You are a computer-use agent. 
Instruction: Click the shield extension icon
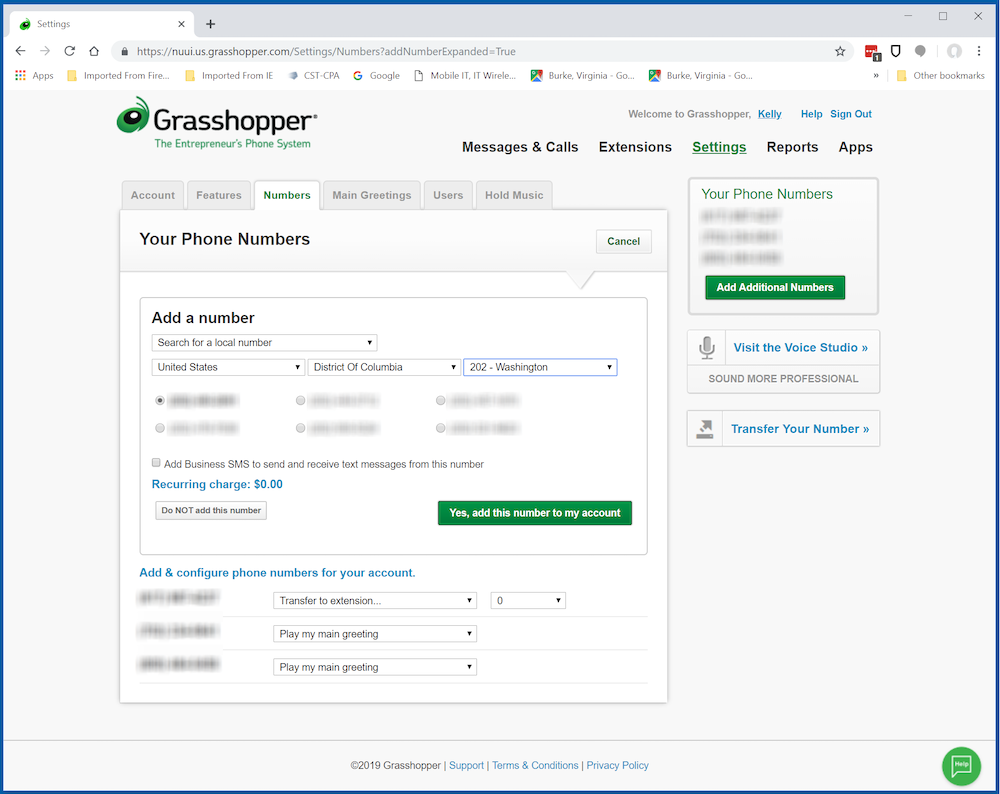pos(895,51)
